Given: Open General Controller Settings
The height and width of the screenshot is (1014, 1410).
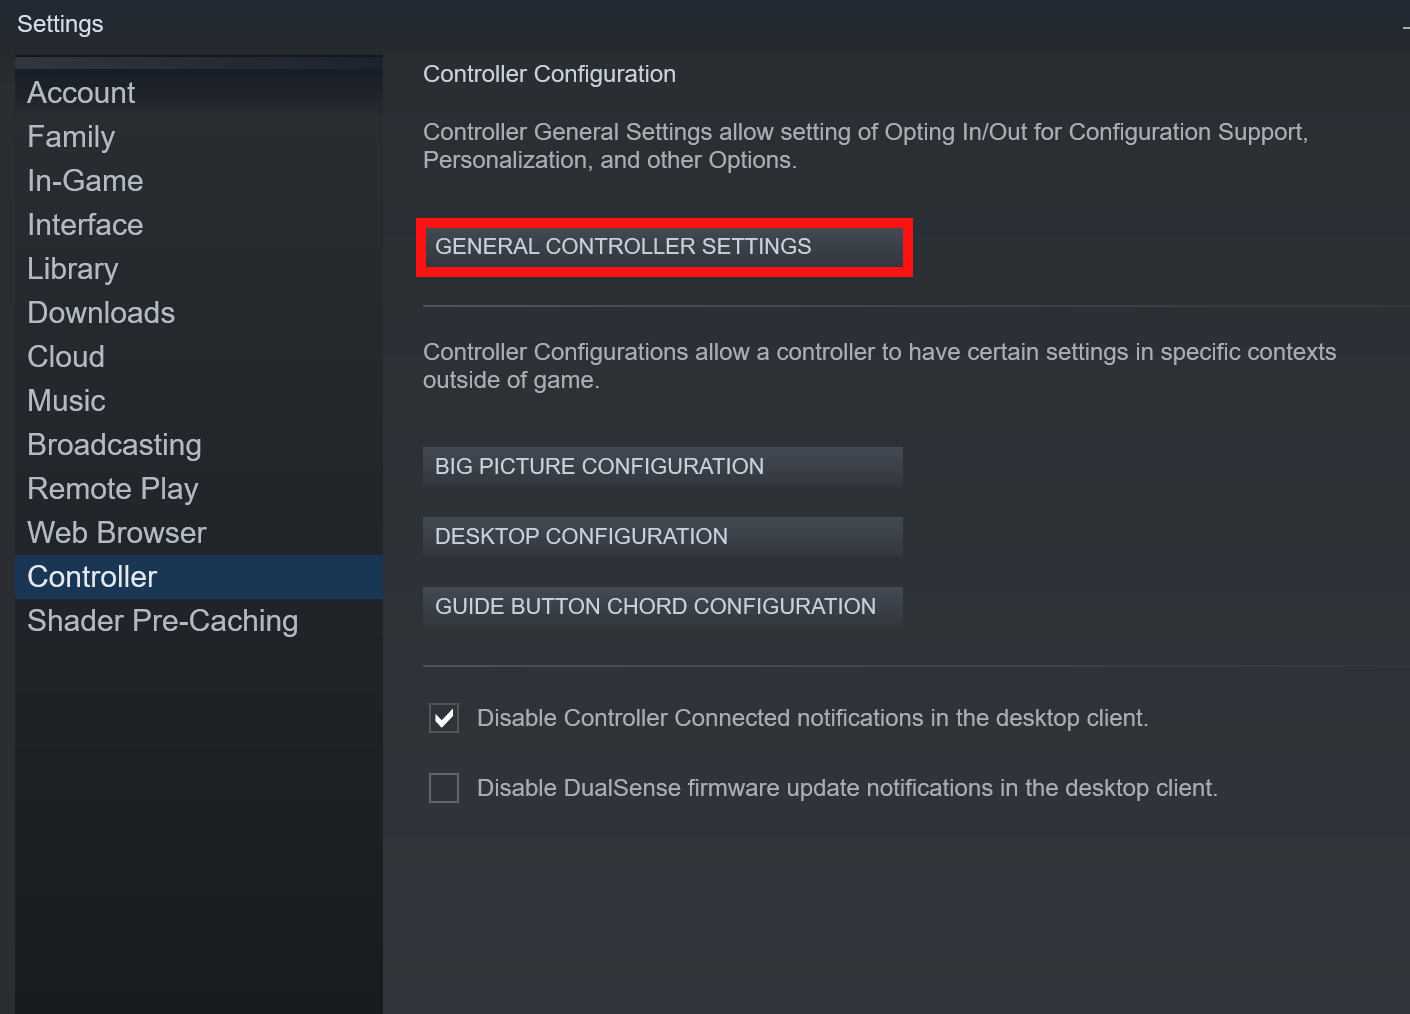Looking at the screenshot, I should [663, 247].
